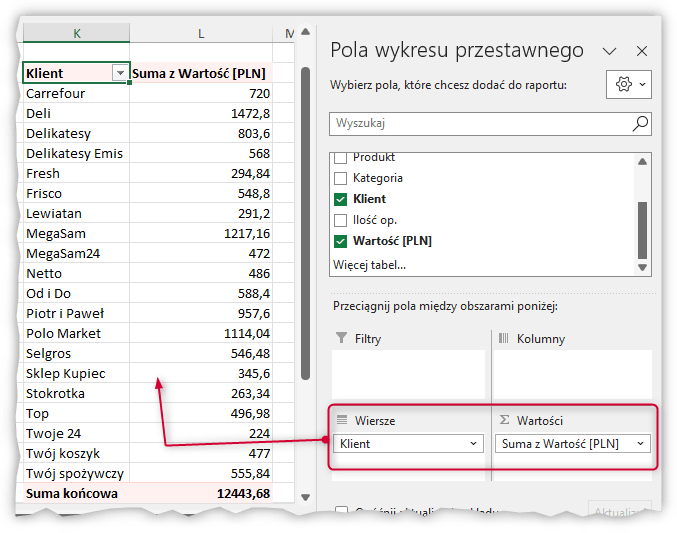Click the empty Filtry drop area
Viewport: 677px width, 533px height.
click(x=408, y=374)
